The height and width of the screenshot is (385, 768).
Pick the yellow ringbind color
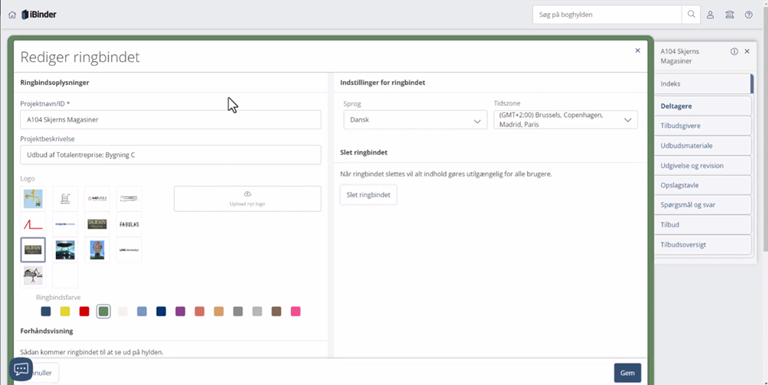pyautogui.click(x=65, y=312)
